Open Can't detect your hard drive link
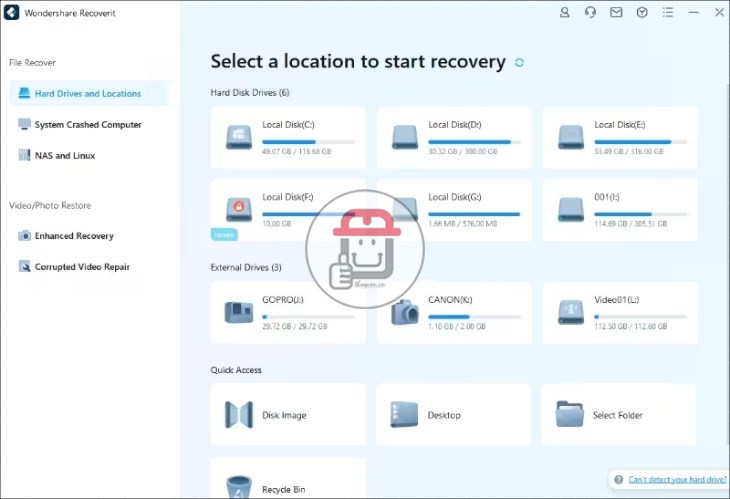 click(677, 479)
